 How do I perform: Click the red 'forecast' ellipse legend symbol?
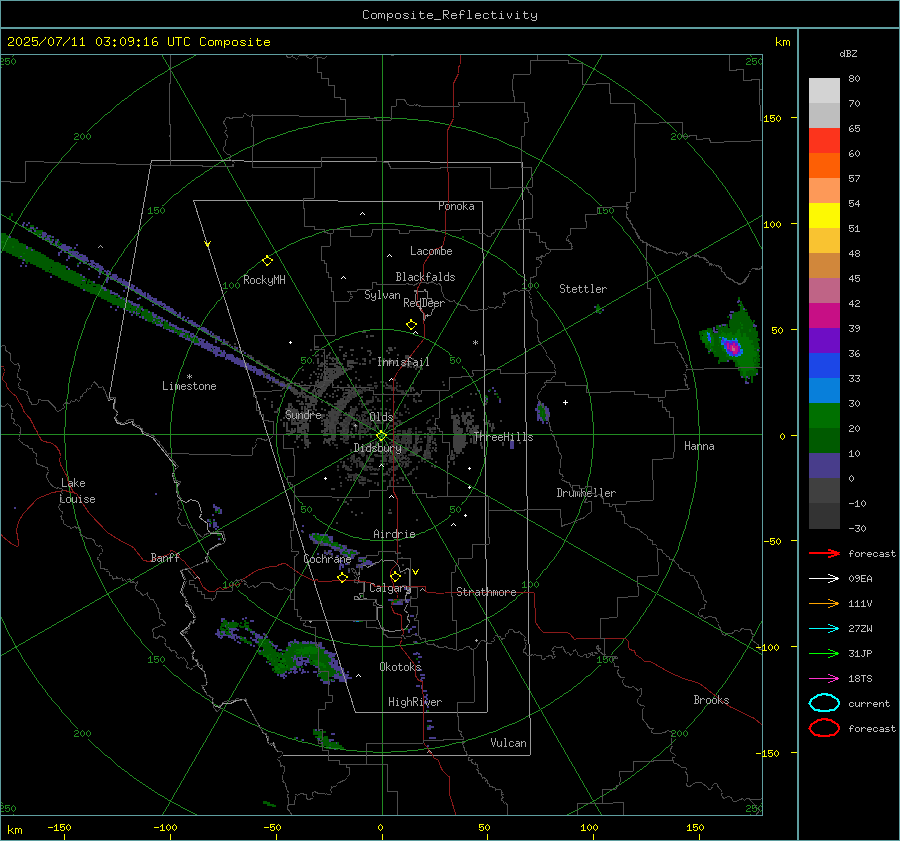[824, 728]
